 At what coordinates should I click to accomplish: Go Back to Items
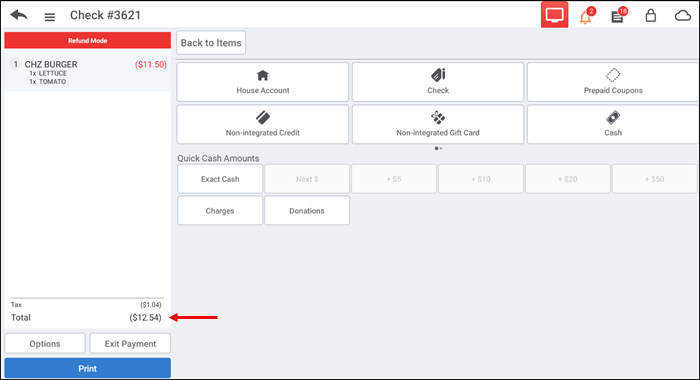click(x=211, y=43)
